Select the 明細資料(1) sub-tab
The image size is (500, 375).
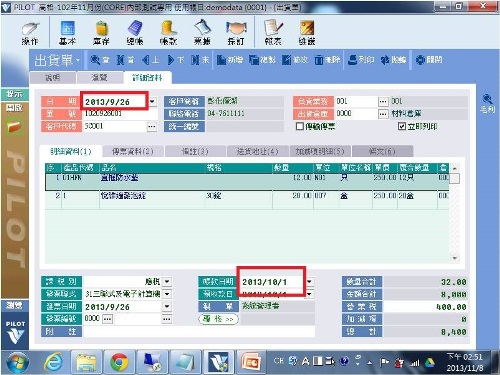(71, 151)
